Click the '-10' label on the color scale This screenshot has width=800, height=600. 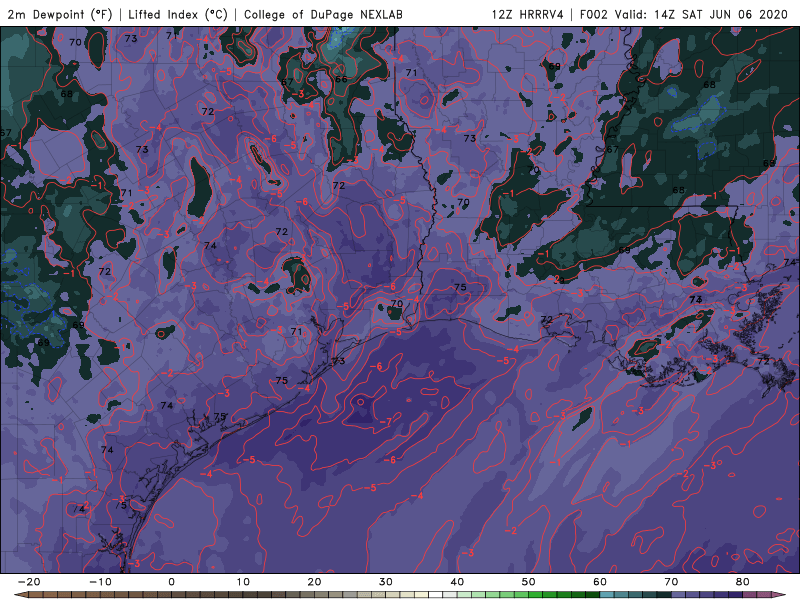[x=100, y=582]
